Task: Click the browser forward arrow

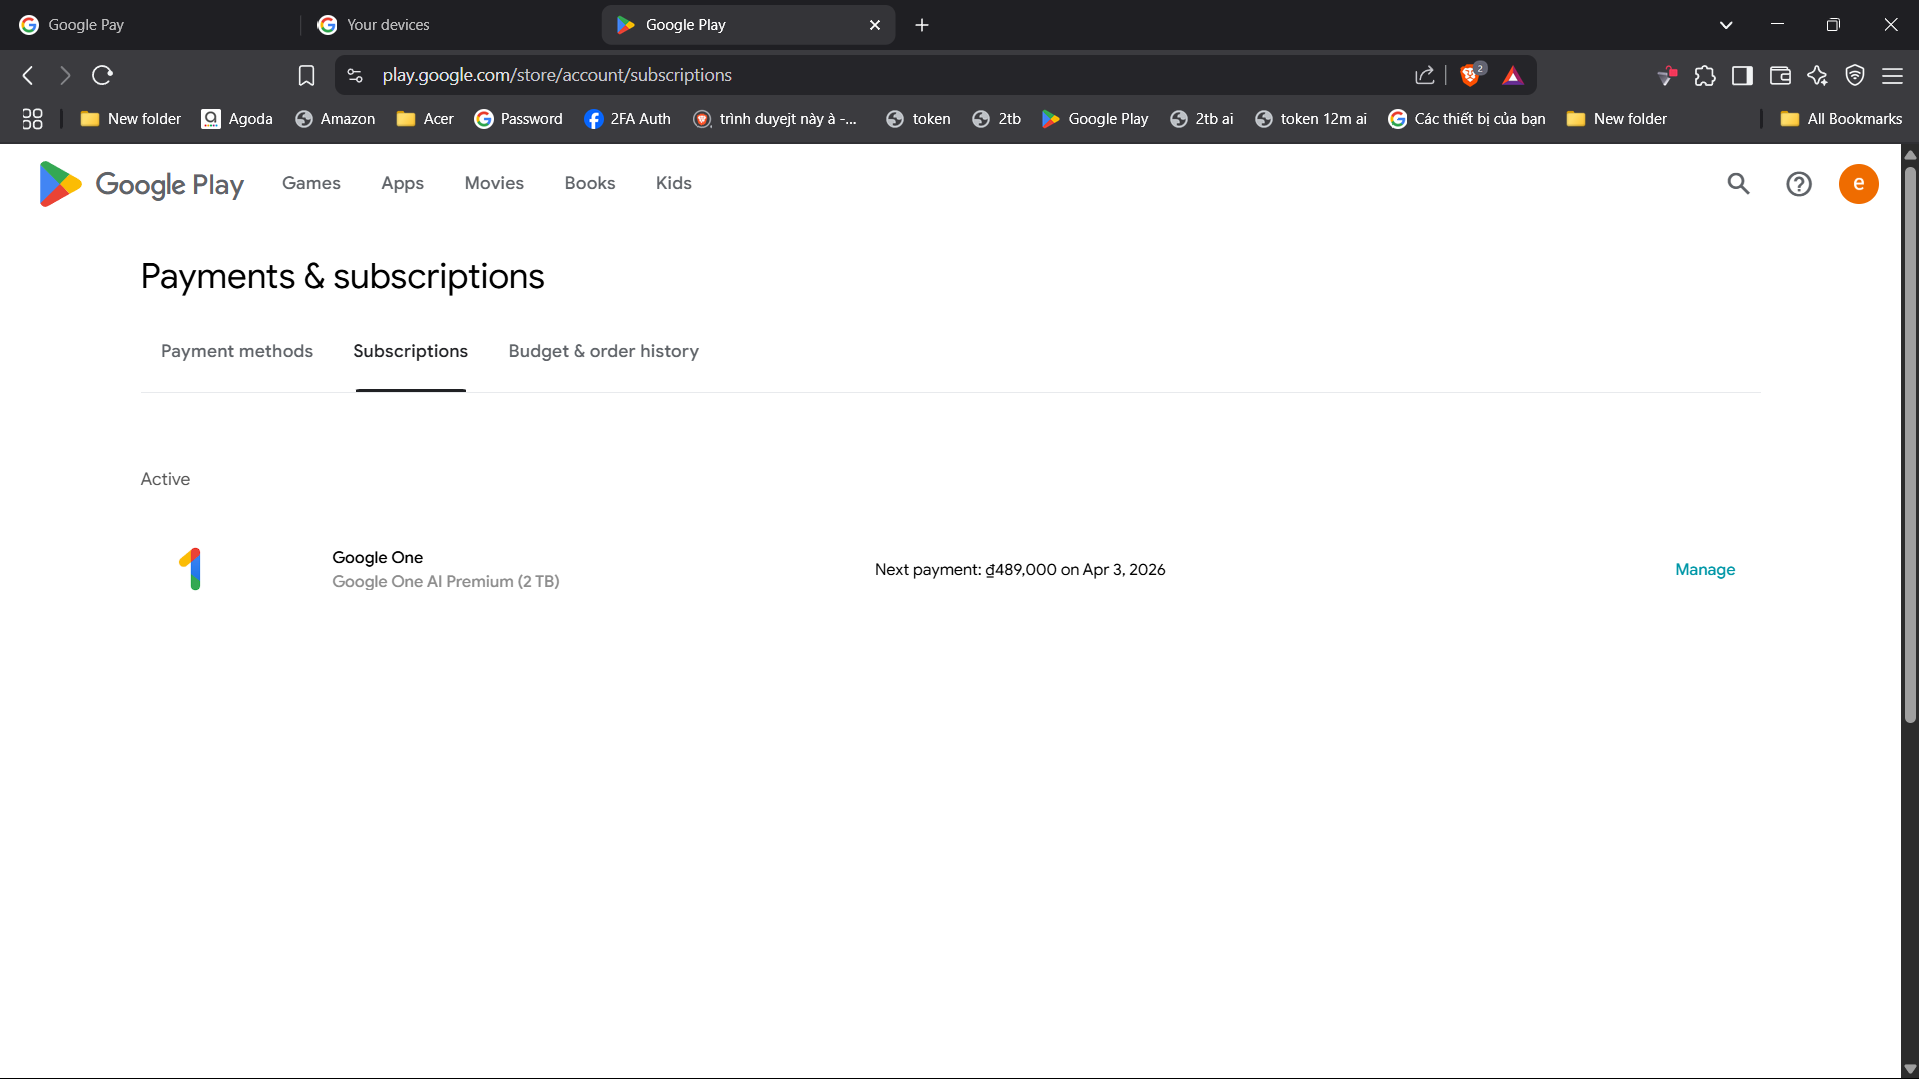Action: pyautogui.click(x=65, y=75)
